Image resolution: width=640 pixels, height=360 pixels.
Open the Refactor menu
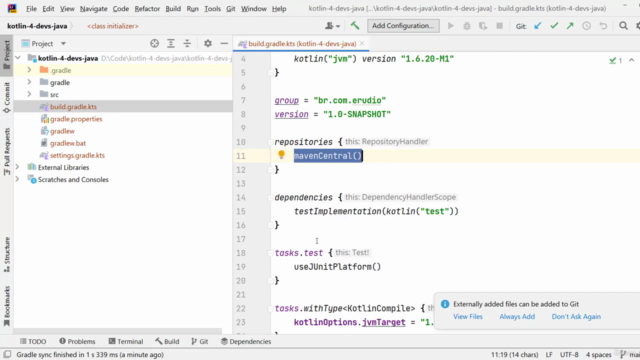point(147,9)
